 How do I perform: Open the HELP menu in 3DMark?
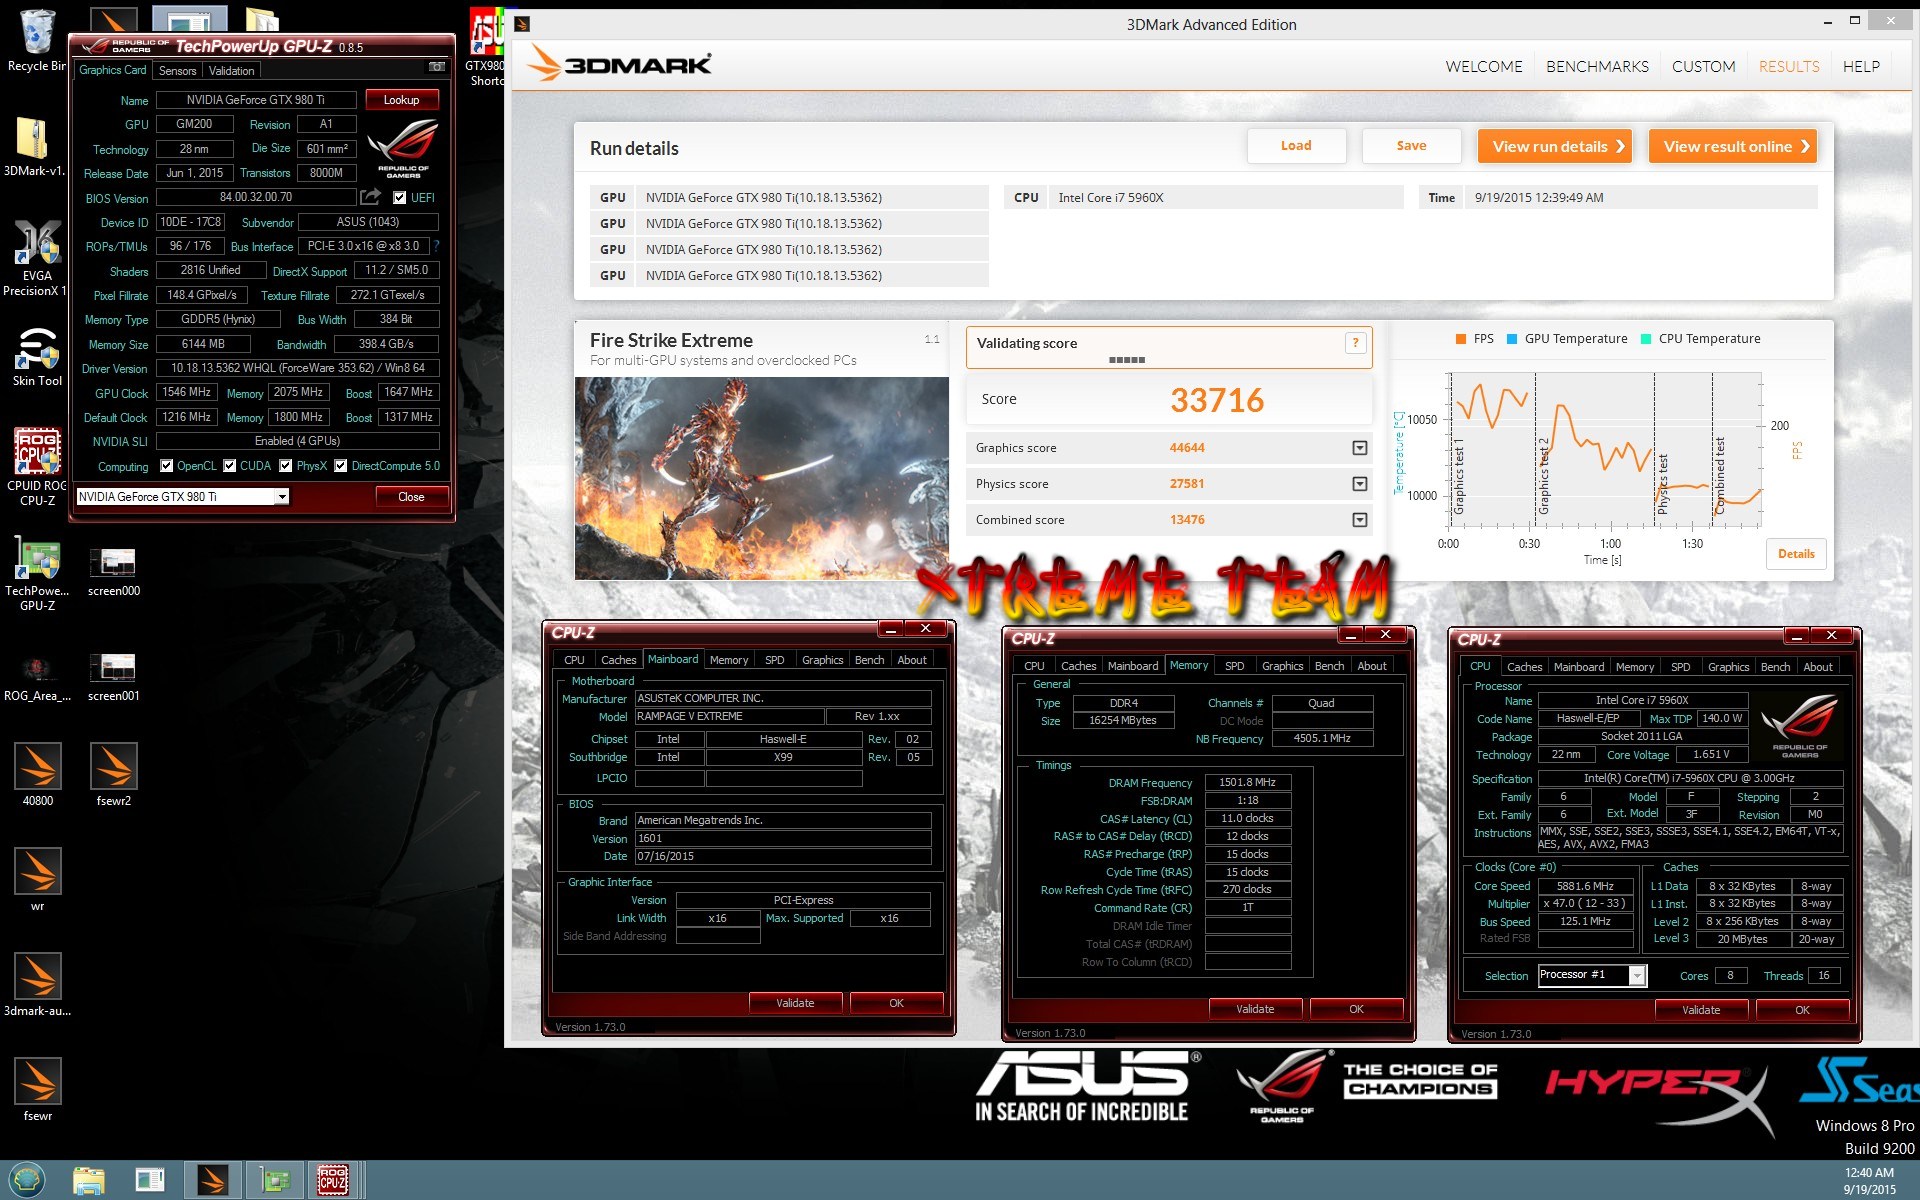point(1861,67)
